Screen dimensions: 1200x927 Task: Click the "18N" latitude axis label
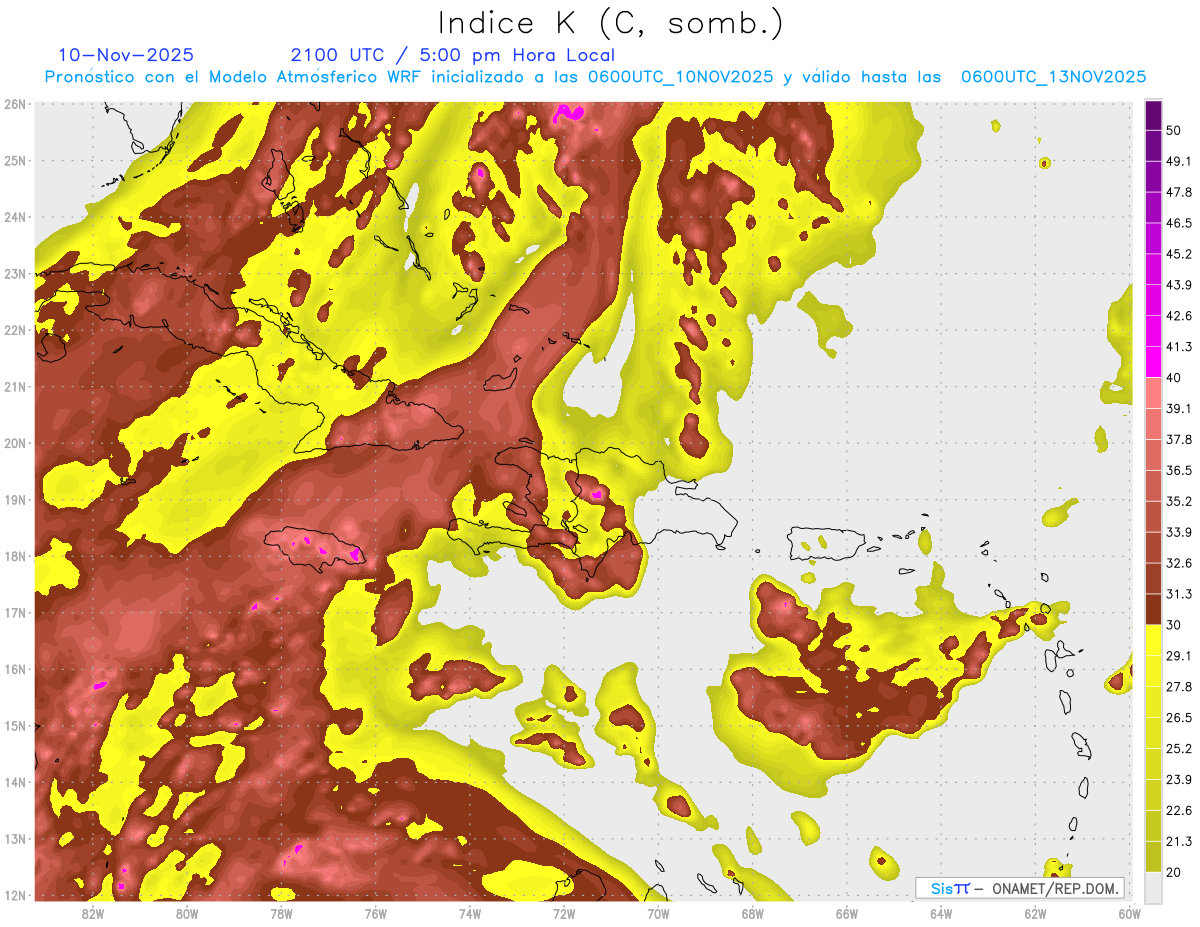[15, 556]
